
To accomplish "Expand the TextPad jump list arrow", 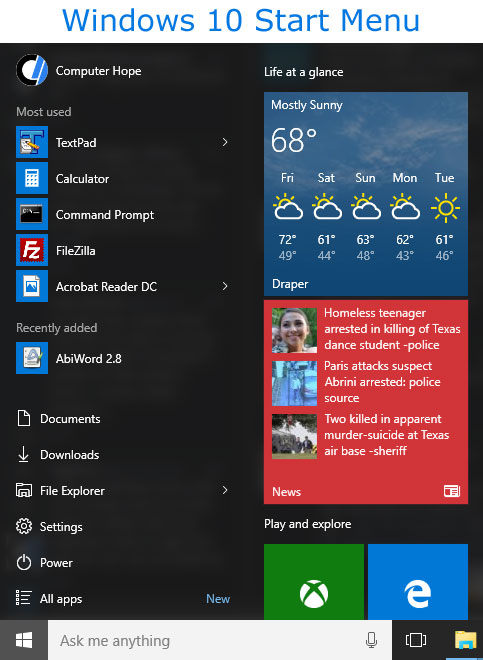I will pyautogui.click(x=225, y=142).
